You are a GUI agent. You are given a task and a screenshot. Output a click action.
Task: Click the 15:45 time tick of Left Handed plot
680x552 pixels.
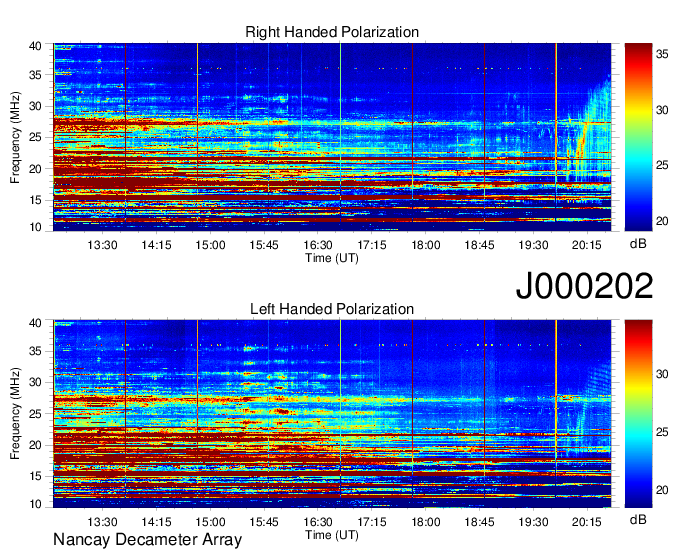(264, 522)
